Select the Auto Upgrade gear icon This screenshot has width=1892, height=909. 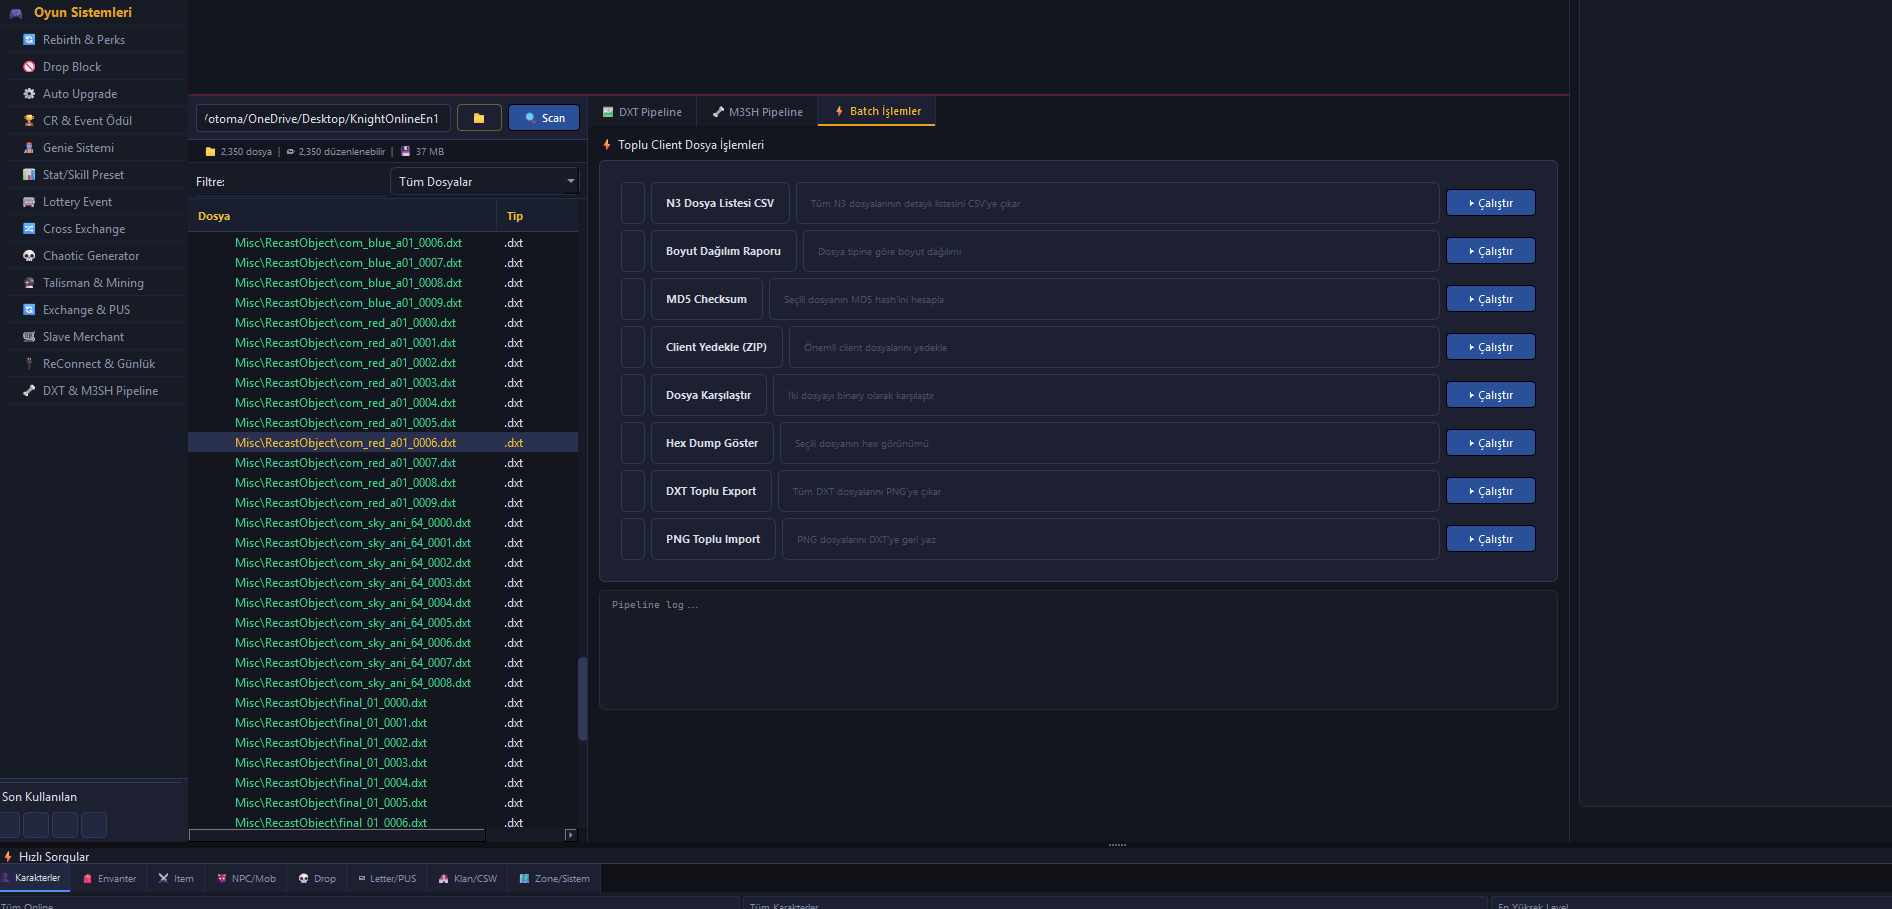[x=29, y=94]
